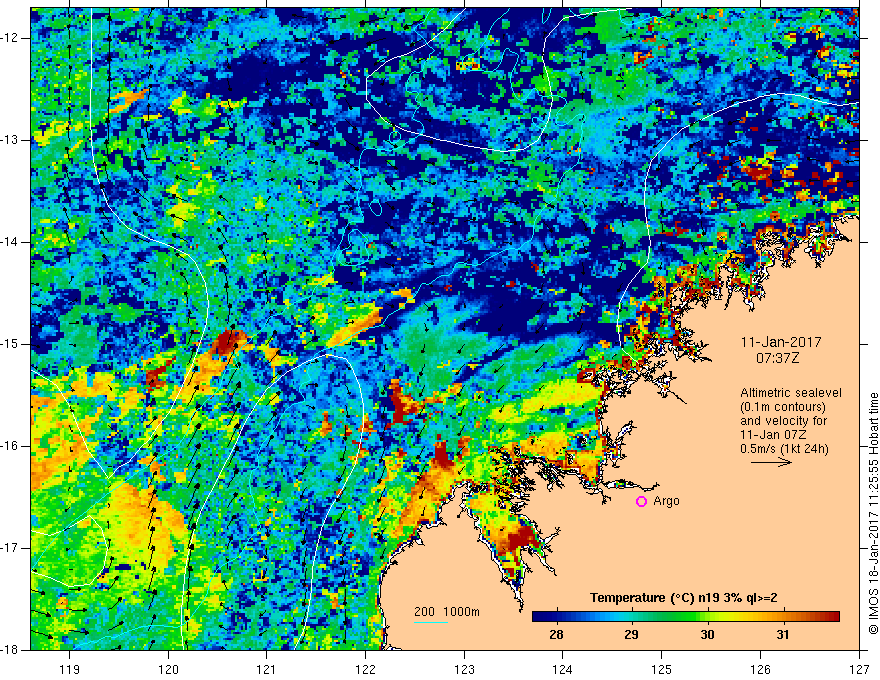Click the 120 longitude axis label

(x=168, y=669)
